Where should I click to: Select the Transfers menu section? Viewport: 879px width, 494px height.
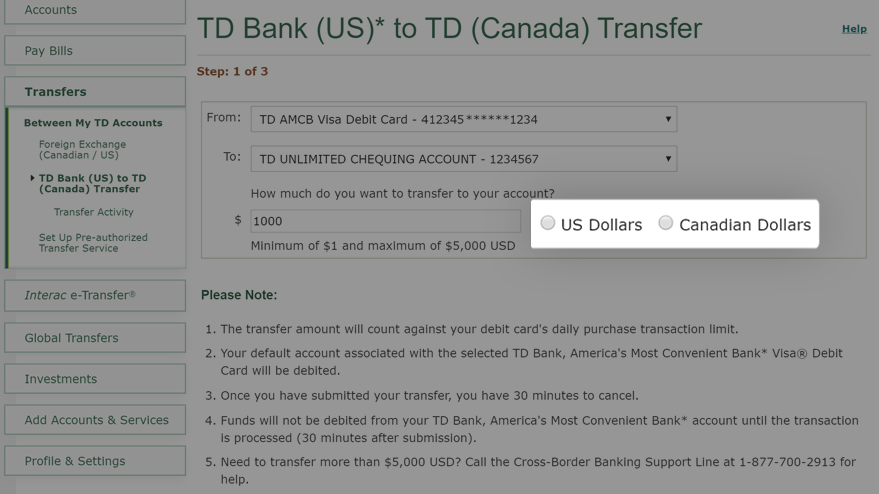pyautogui.click(x=95, y=91)
